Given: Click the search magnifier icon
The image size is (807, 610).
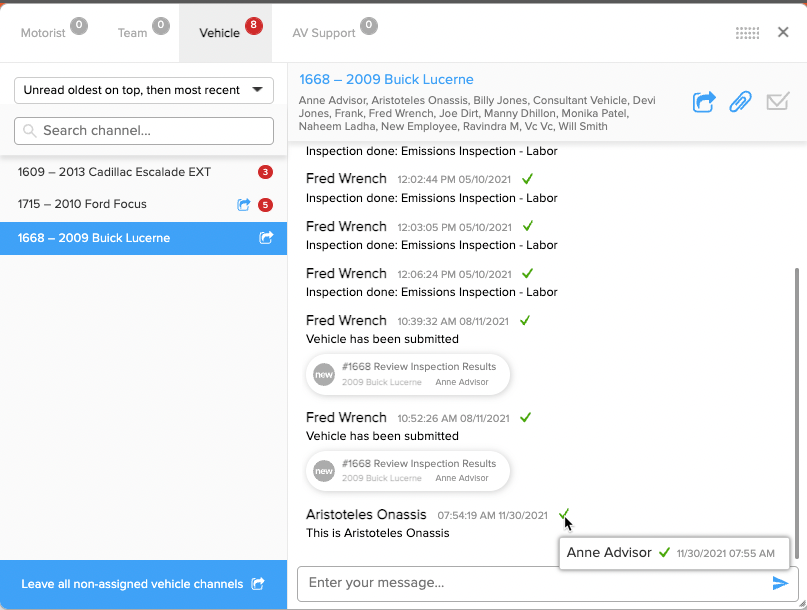Looking at the screenshot, I should [x=30, y=131].
